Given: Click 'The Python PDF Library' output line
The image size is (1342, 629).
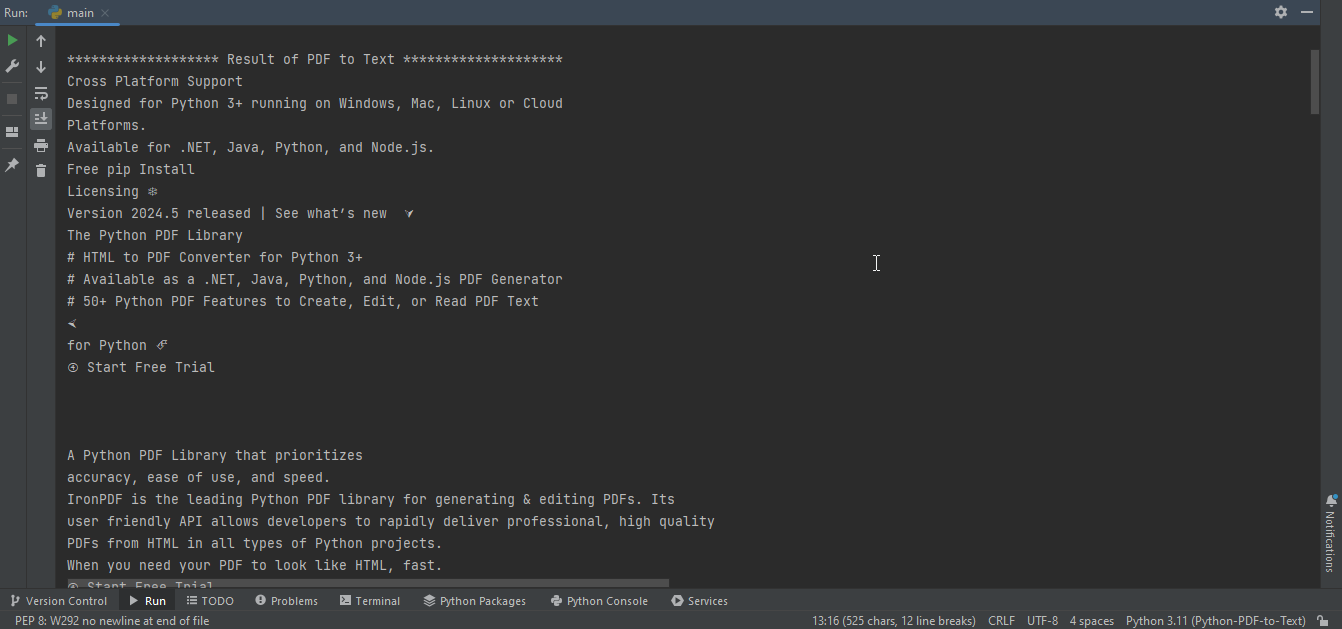Looking at the screenshot, I should (155, 236).
